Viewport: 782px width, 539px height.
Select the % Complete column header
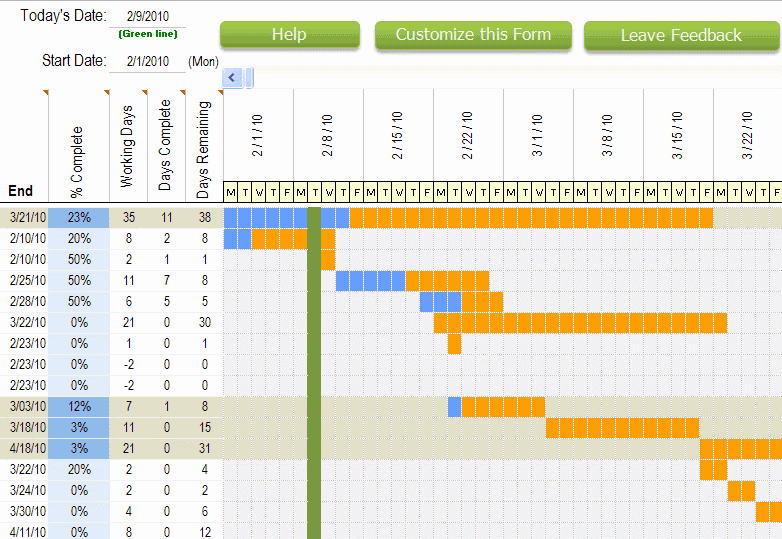[x=76, y=162]
